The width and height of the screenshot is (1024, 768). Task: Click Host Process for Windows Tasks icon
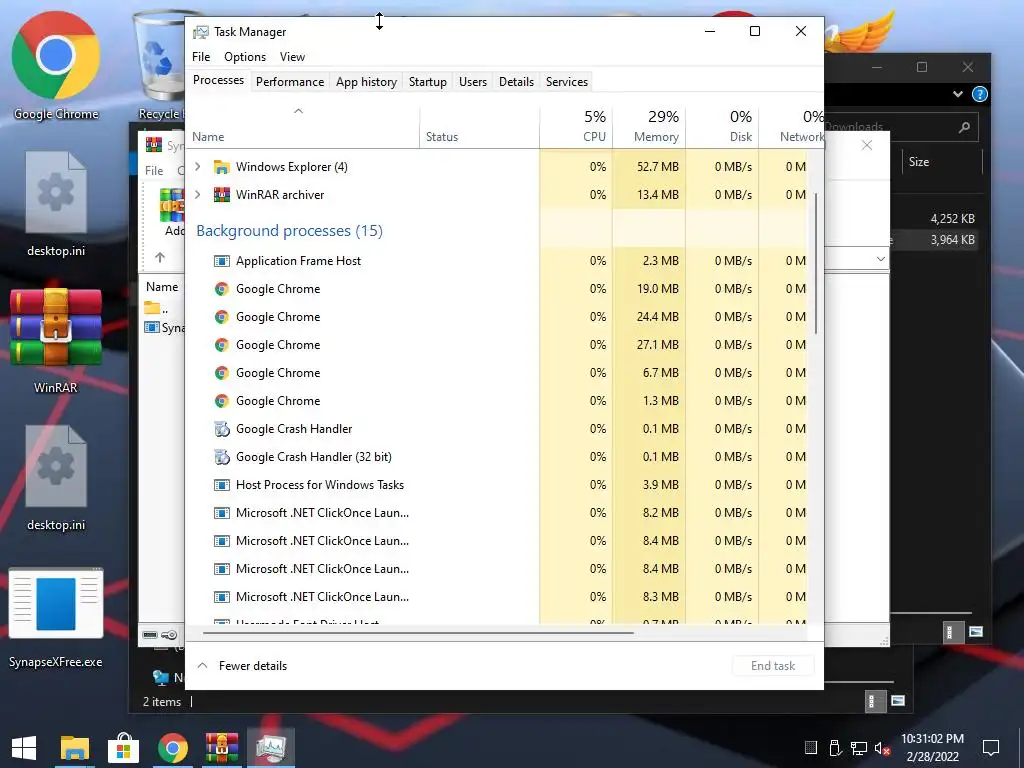[x=222, y=485]
